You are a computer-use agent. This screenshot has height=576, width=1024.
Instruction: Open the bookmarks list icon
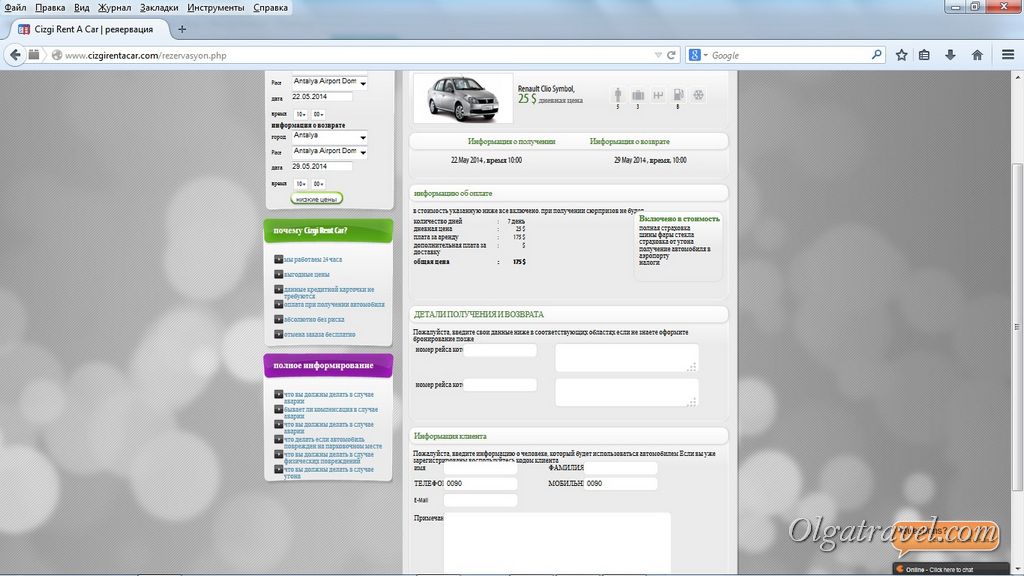[x=925, y=55]
